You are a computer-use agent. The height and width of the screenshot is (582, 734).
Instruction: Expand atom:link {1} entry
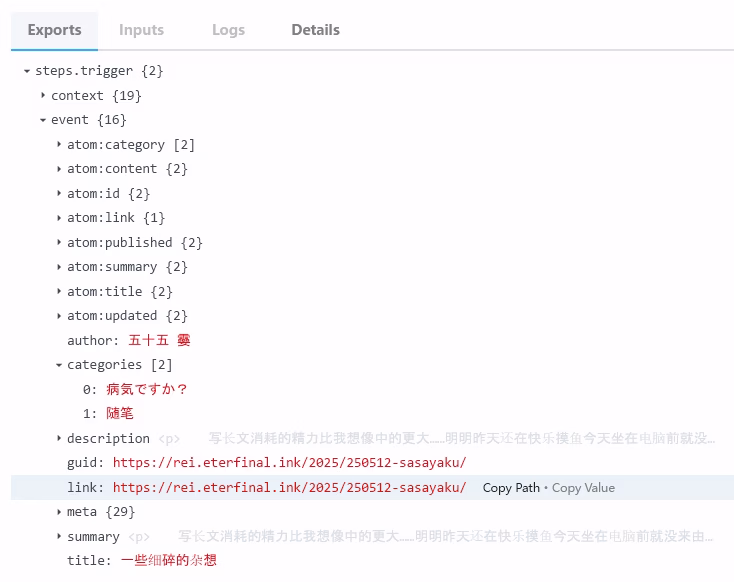[x=59, y=218]
